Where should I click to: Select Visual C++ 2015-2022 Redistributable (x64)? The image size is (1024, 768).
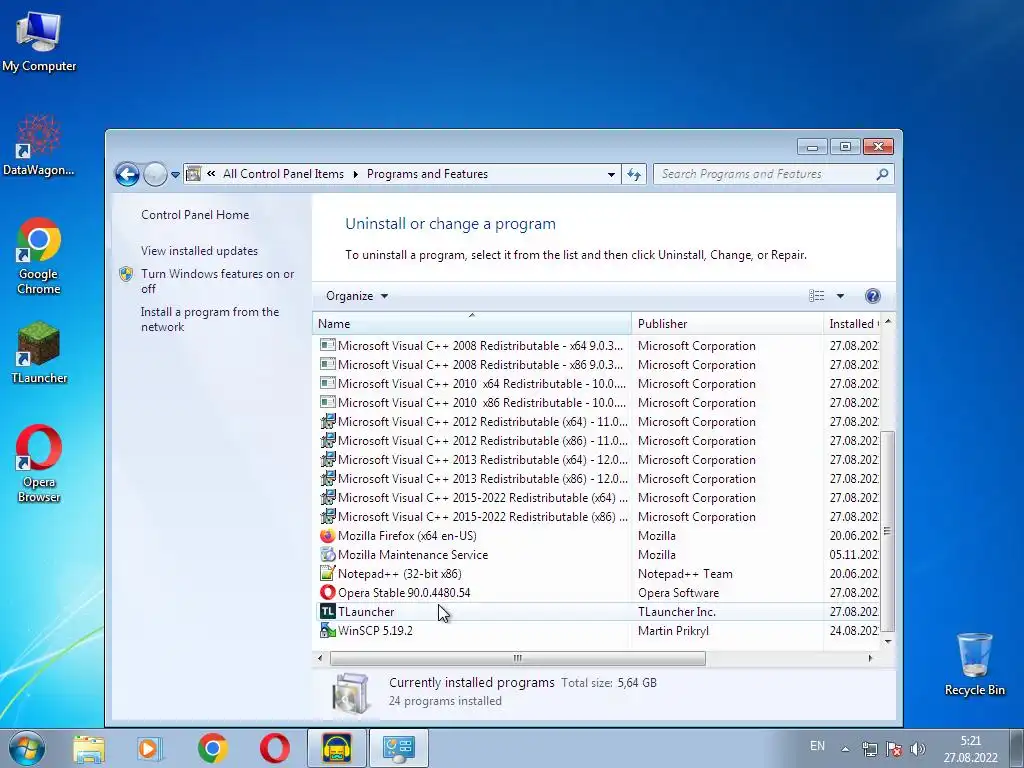coord(597,498)
